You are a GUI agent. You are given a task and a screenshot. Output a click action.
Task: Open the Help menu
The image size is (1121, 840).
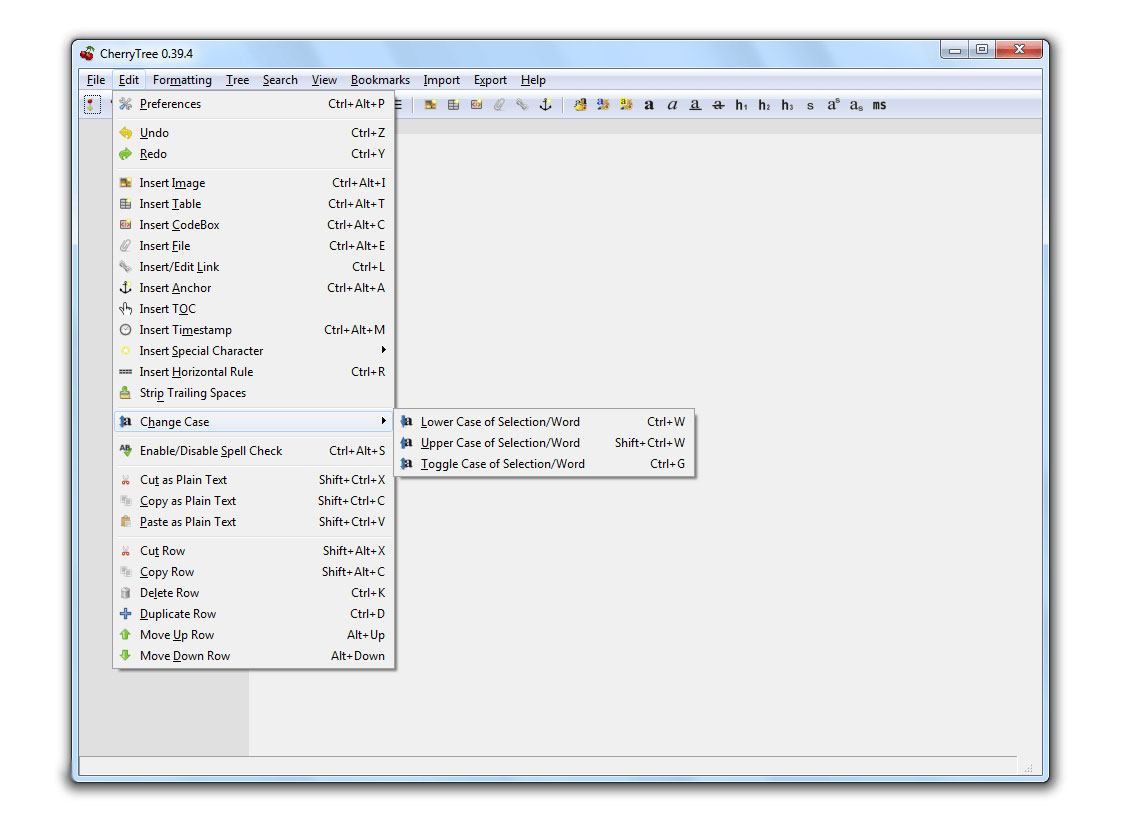click(x=533, y=80)
